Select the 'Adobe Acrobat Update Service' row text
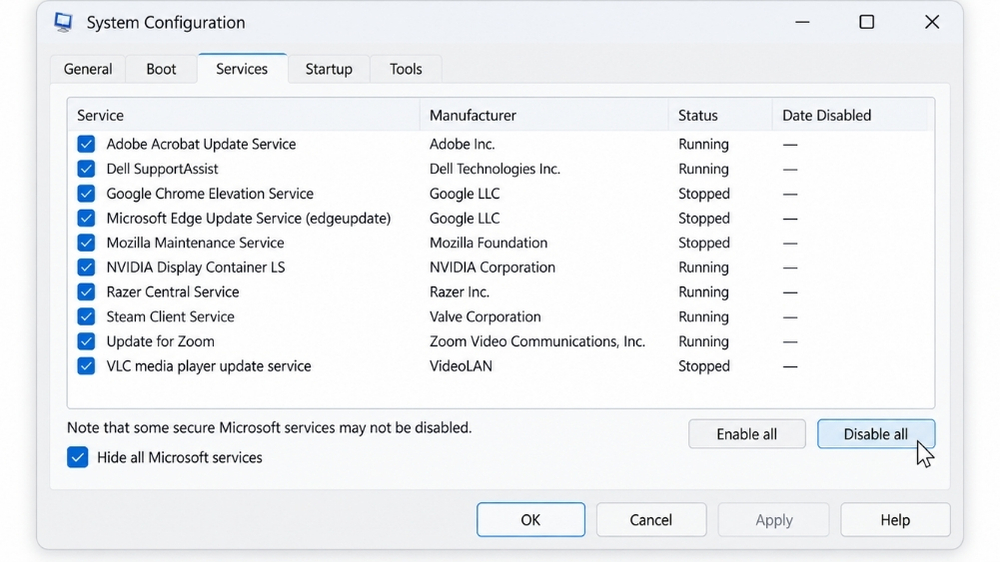This screenshot has width=1000, height=562. (x=201, y=144)
